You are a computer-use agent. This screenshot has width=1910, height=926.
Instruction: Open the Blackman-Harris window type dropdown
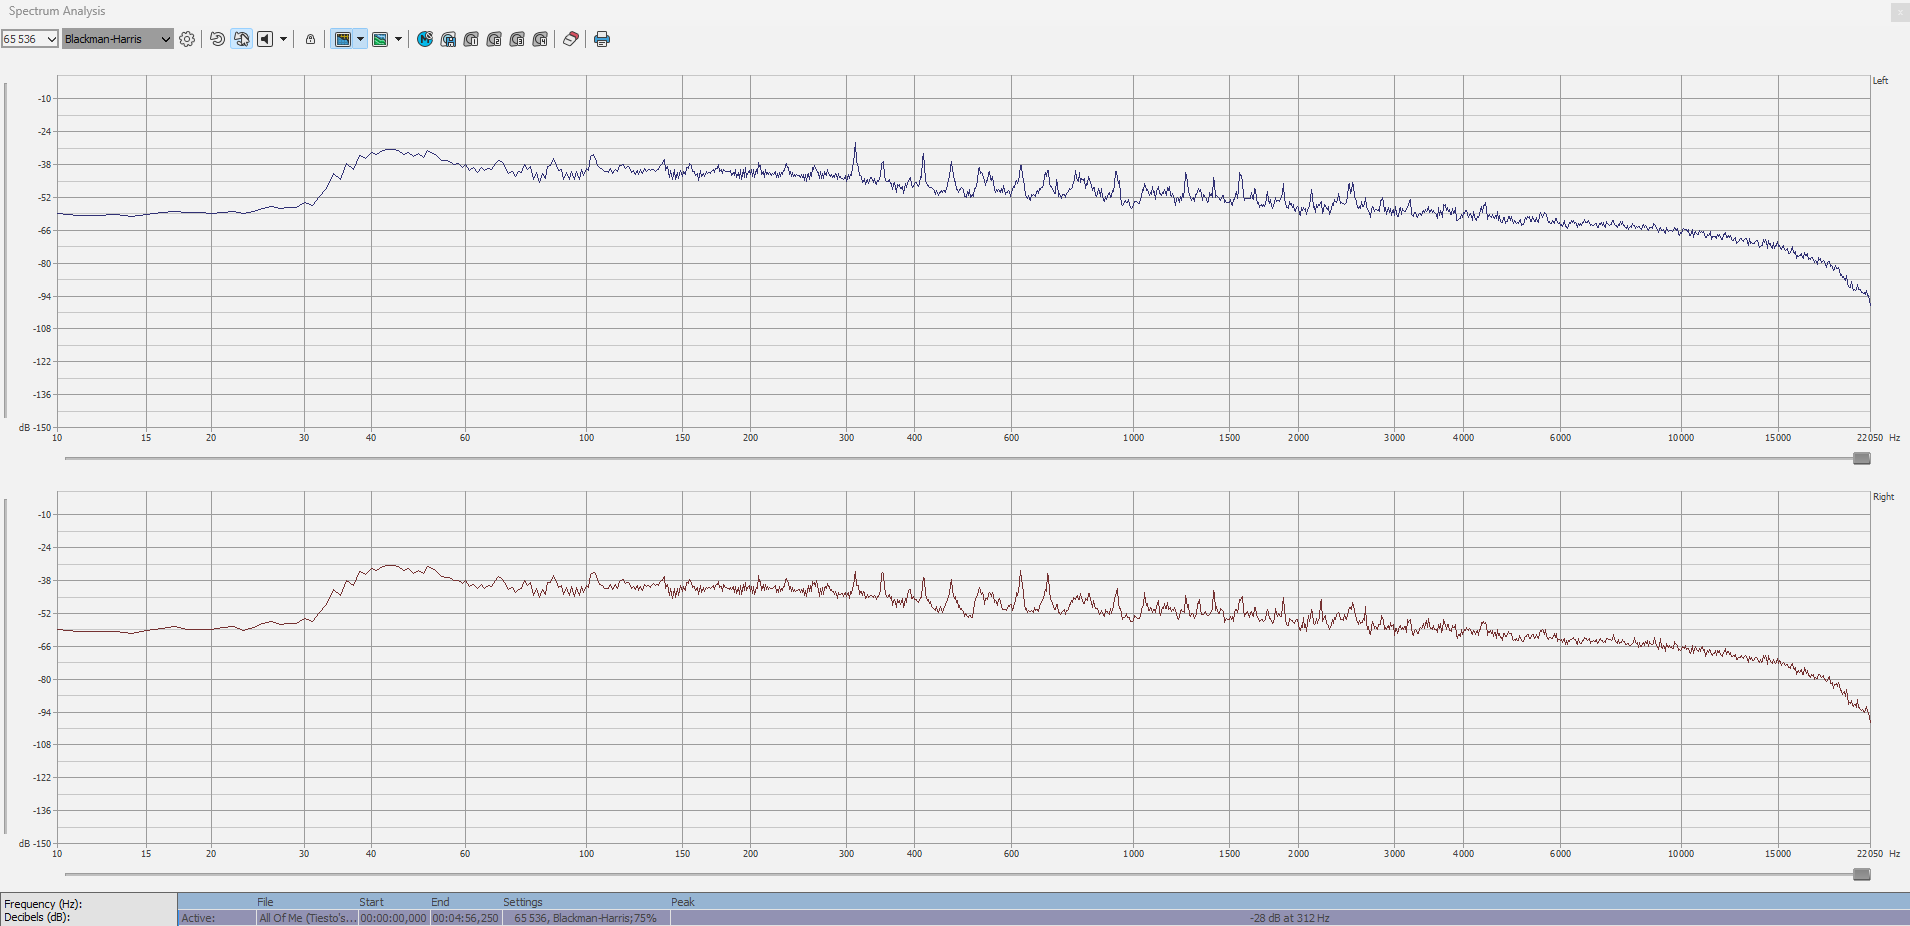(x=117, y=39)
